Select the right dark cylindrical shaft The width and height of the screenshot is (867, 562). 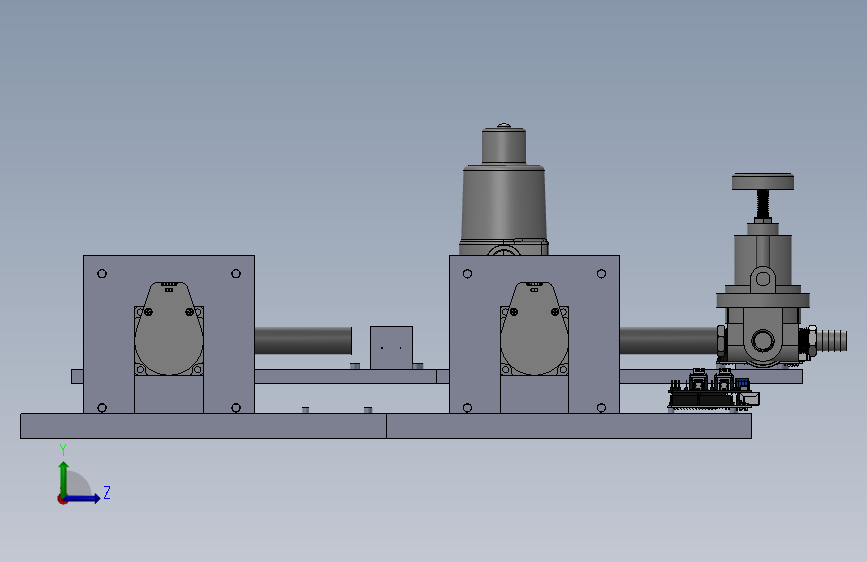tap(668, 341)
